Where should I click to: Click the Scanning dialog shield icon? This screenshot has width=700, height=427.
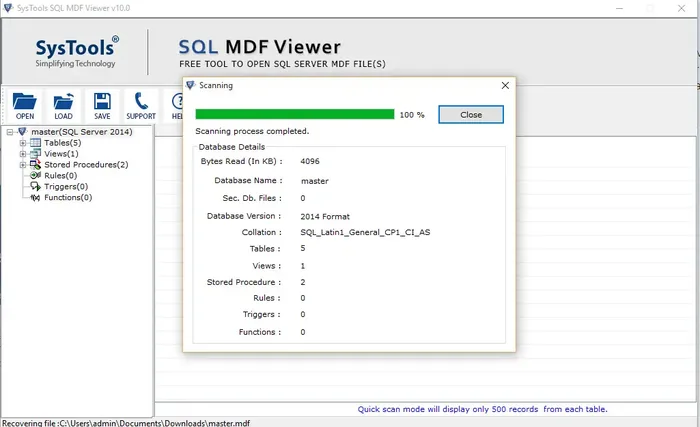pyautogui.click(x=191, y=85)
